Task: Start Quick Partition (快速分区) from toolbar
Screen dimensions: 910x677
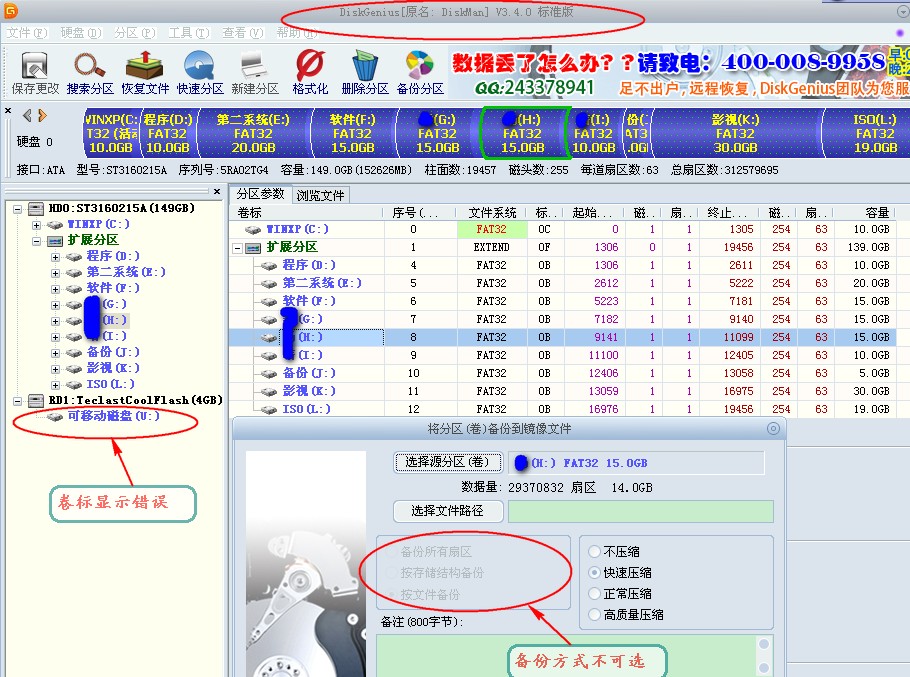Action: [x=200, y=73]
